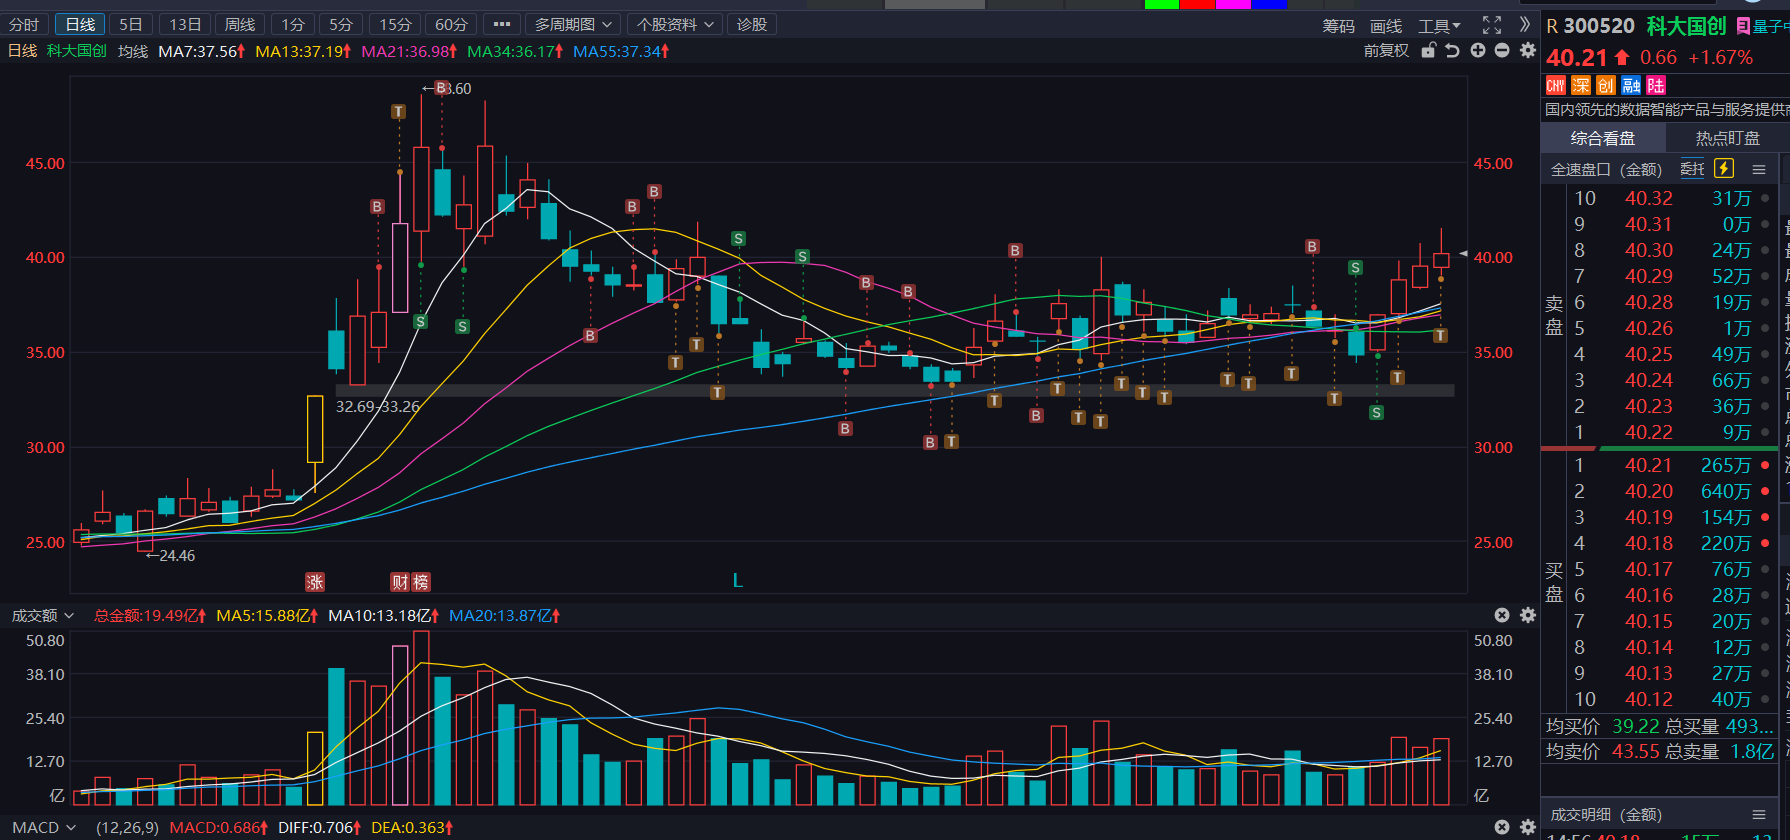The image size is (1790, 840).
Task: Open the 个股资料 dropdown
Action: 675,24
